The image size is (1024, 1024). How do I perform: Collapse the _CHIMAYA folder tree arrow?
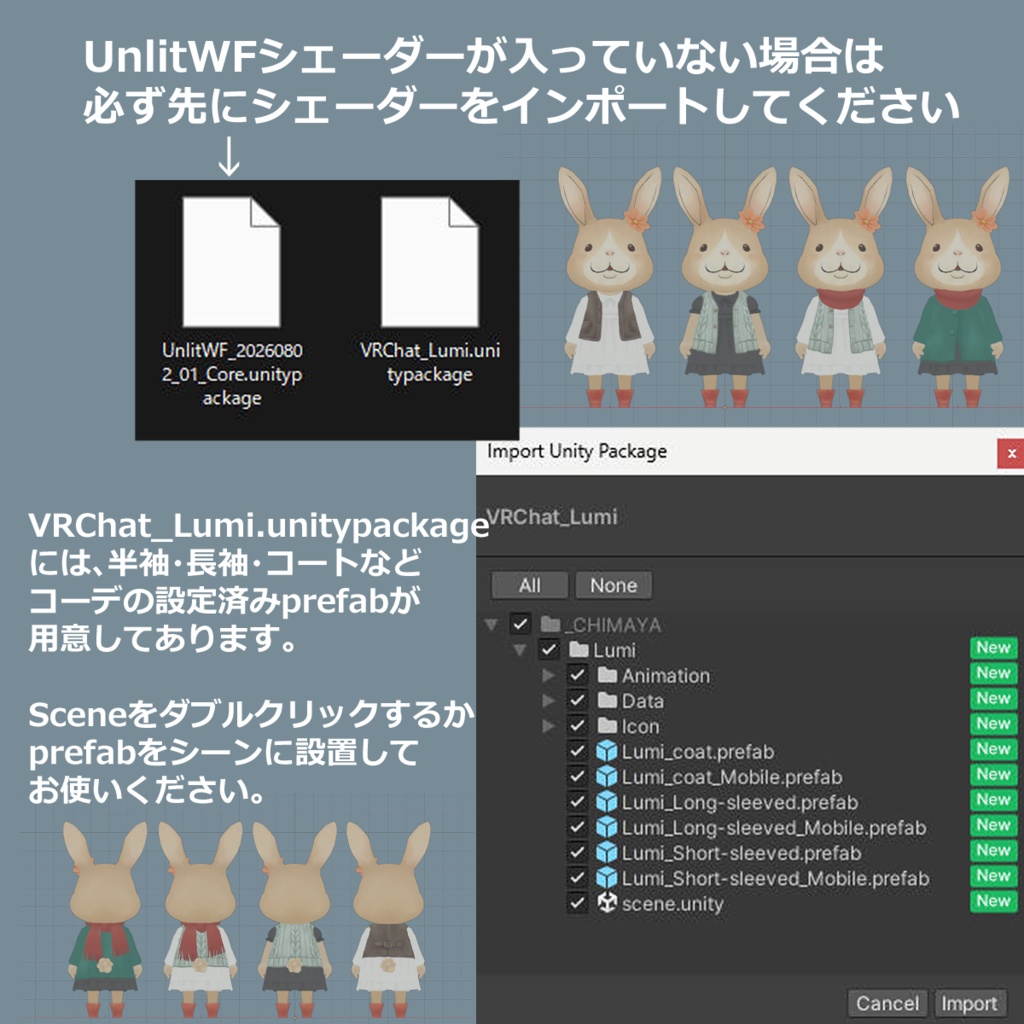tap(492, 624)
